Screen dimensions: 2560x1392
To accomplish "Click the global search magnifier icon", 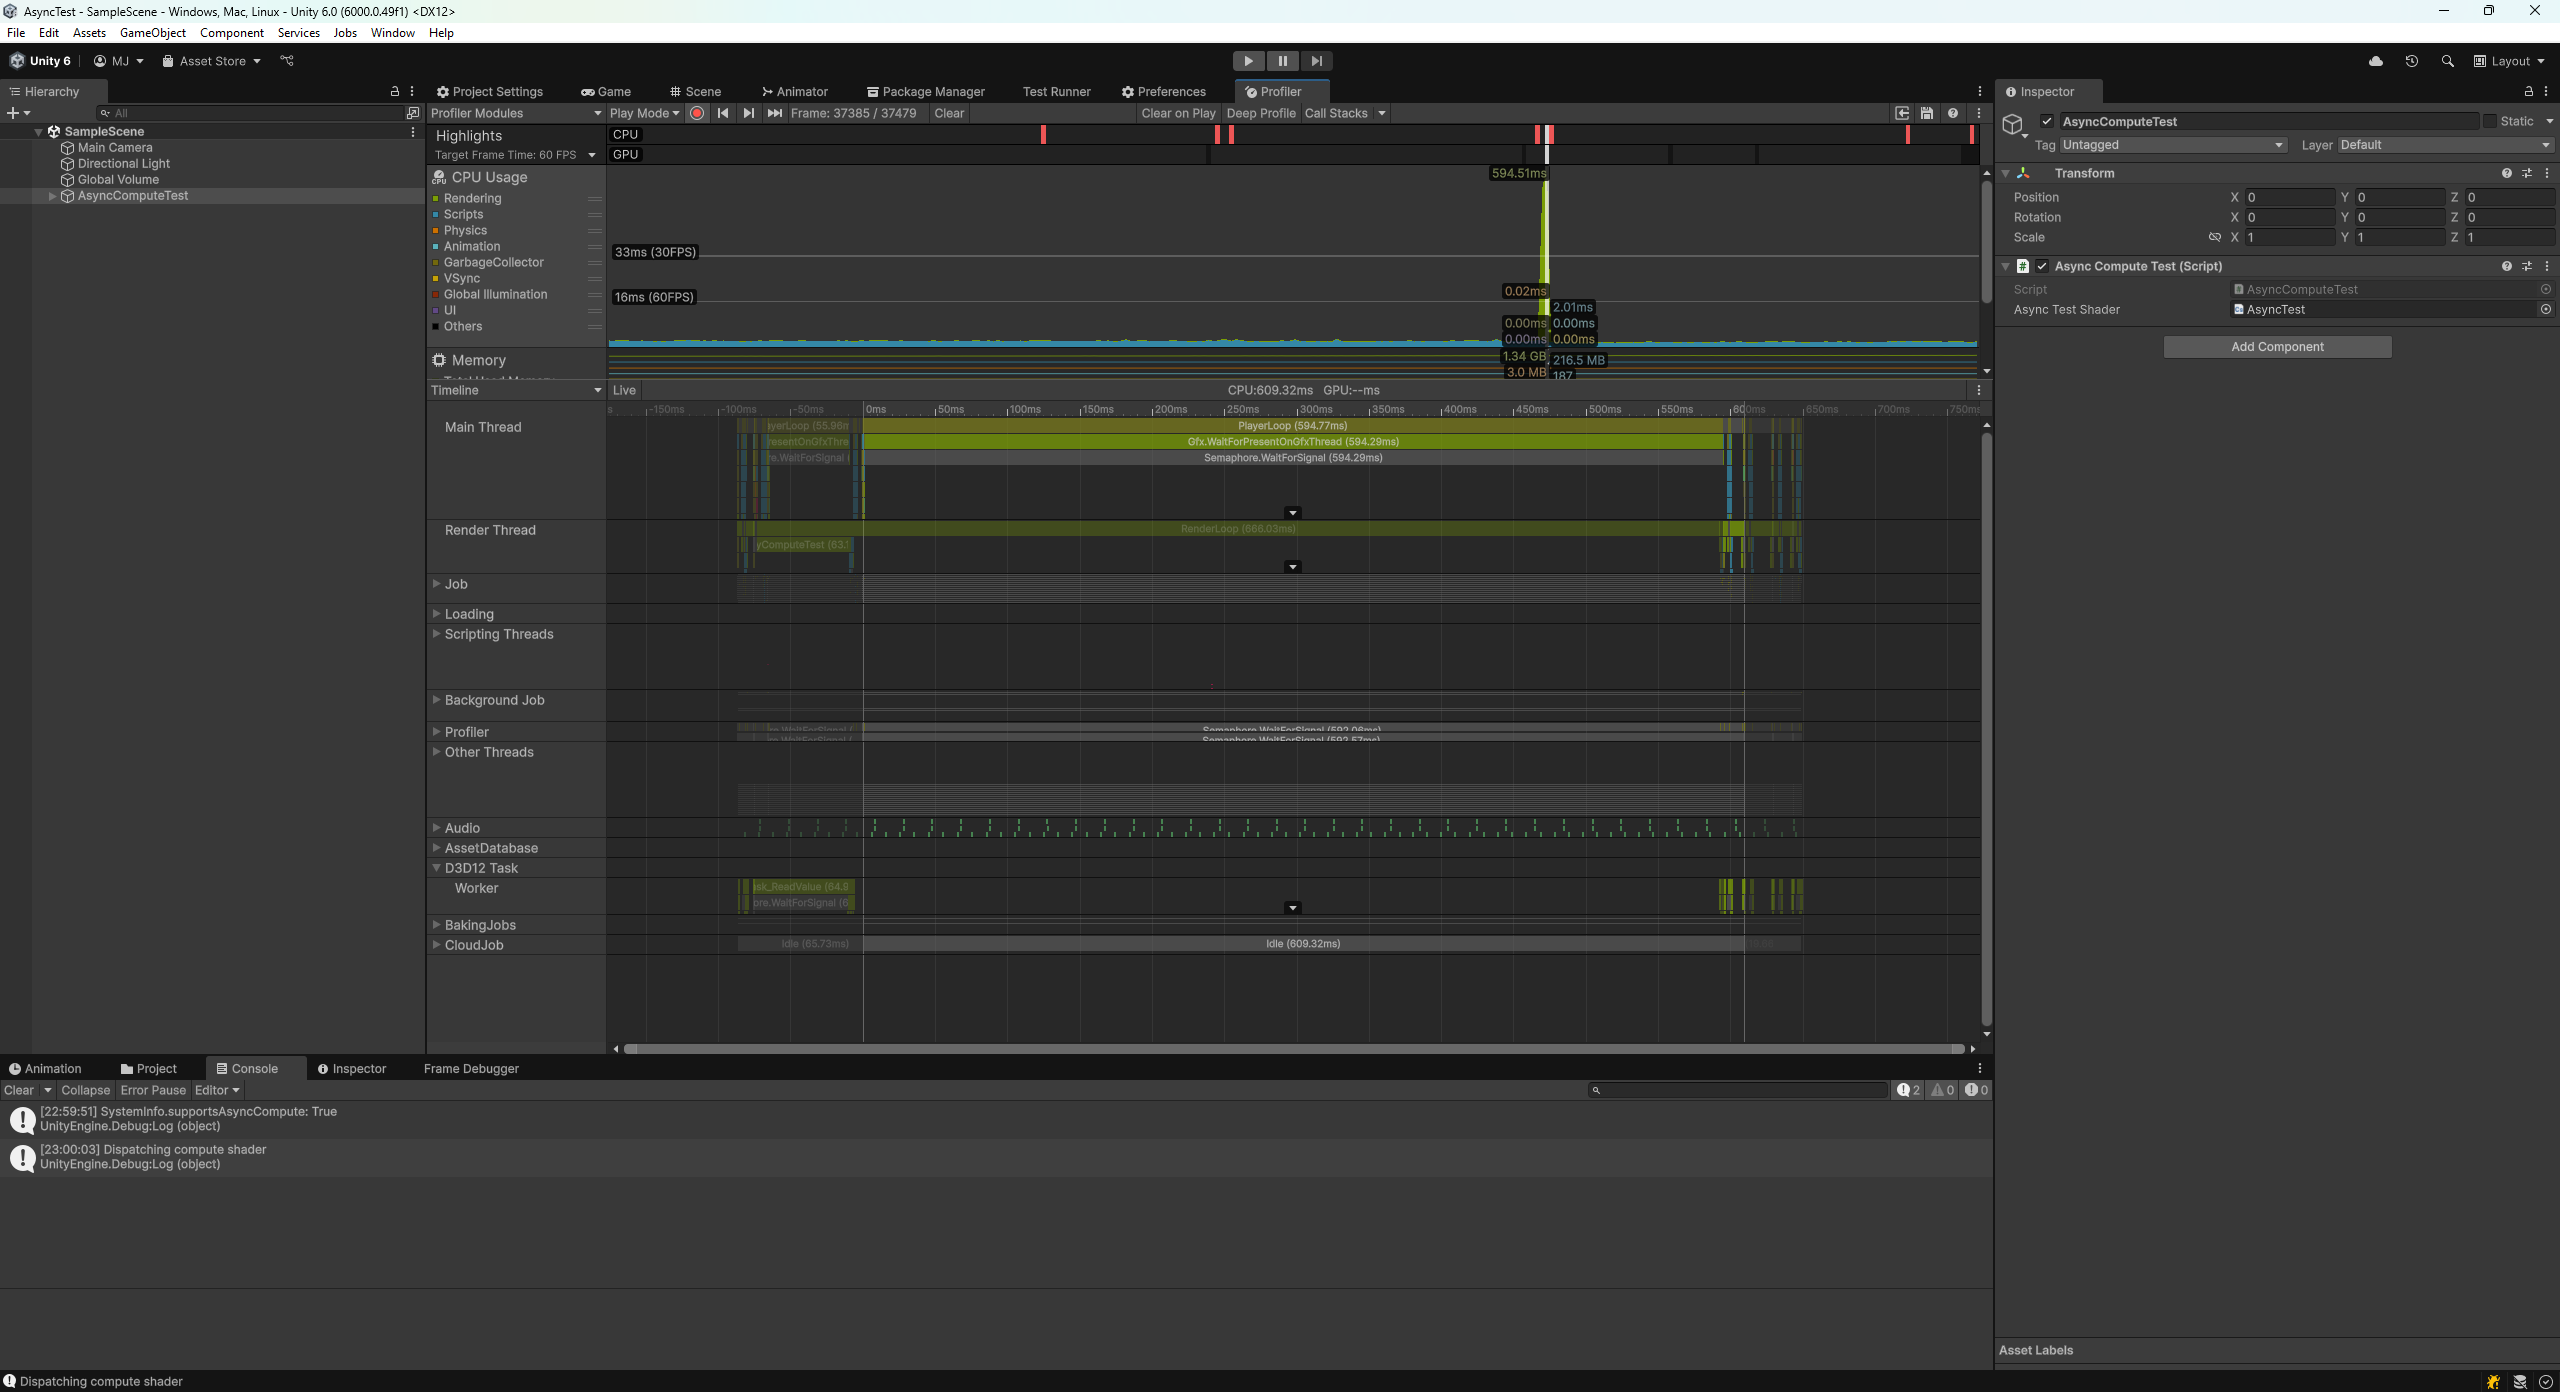I will coord(2447,61).
